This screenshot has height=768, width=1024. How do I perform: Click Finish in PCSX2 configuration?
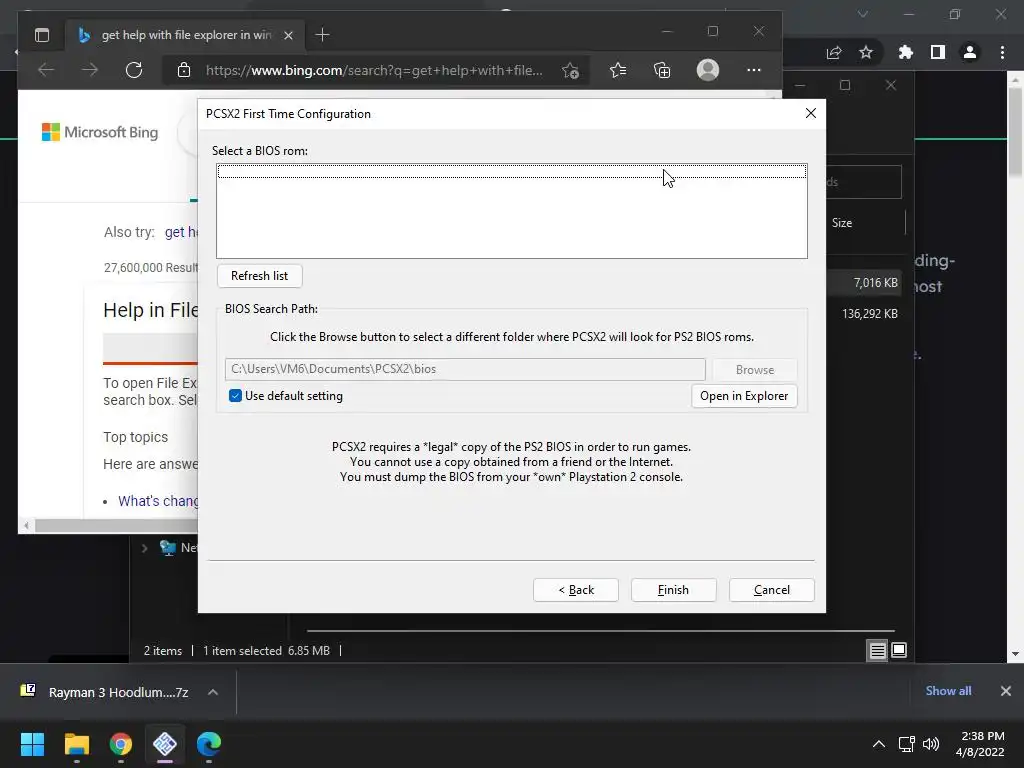673,590
